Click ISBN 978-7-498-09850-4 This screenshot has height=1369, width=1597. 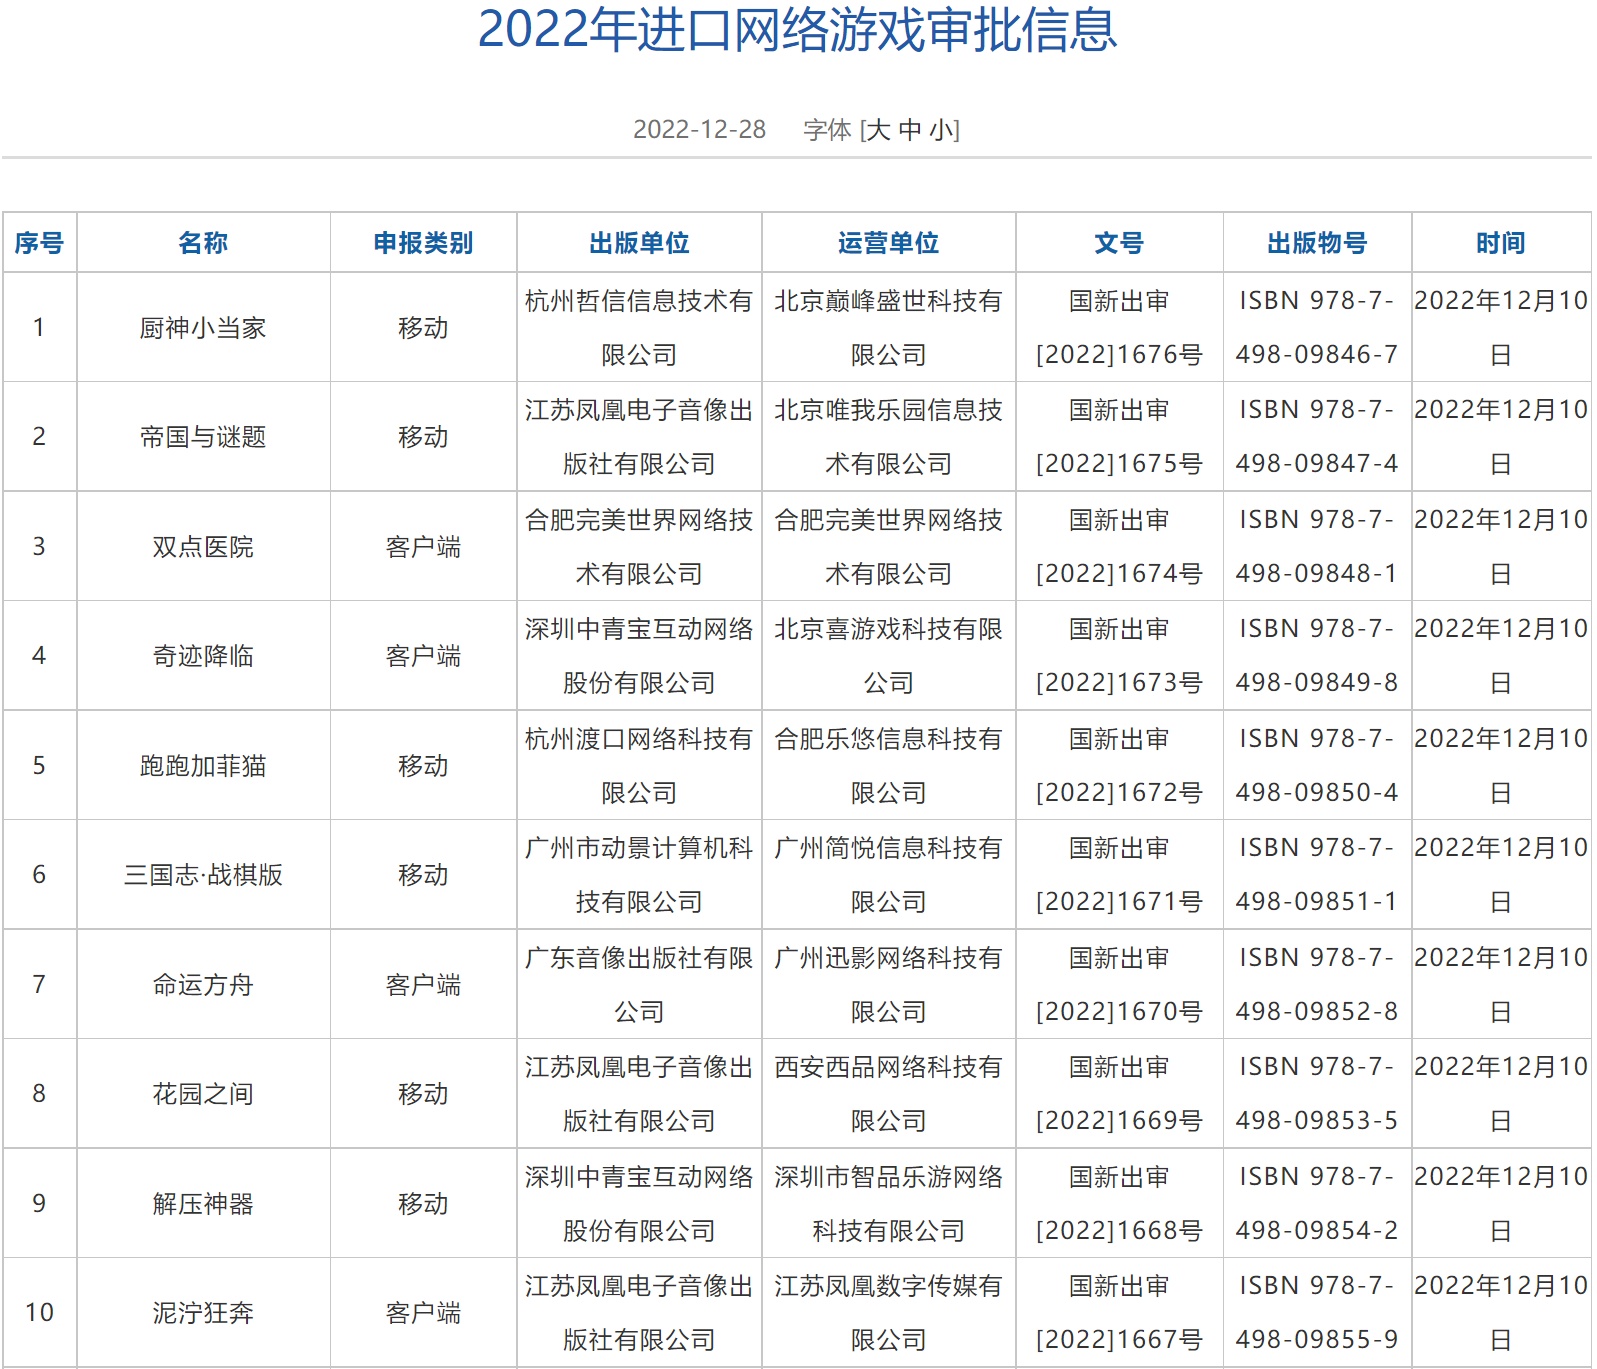coord(1317,766)
